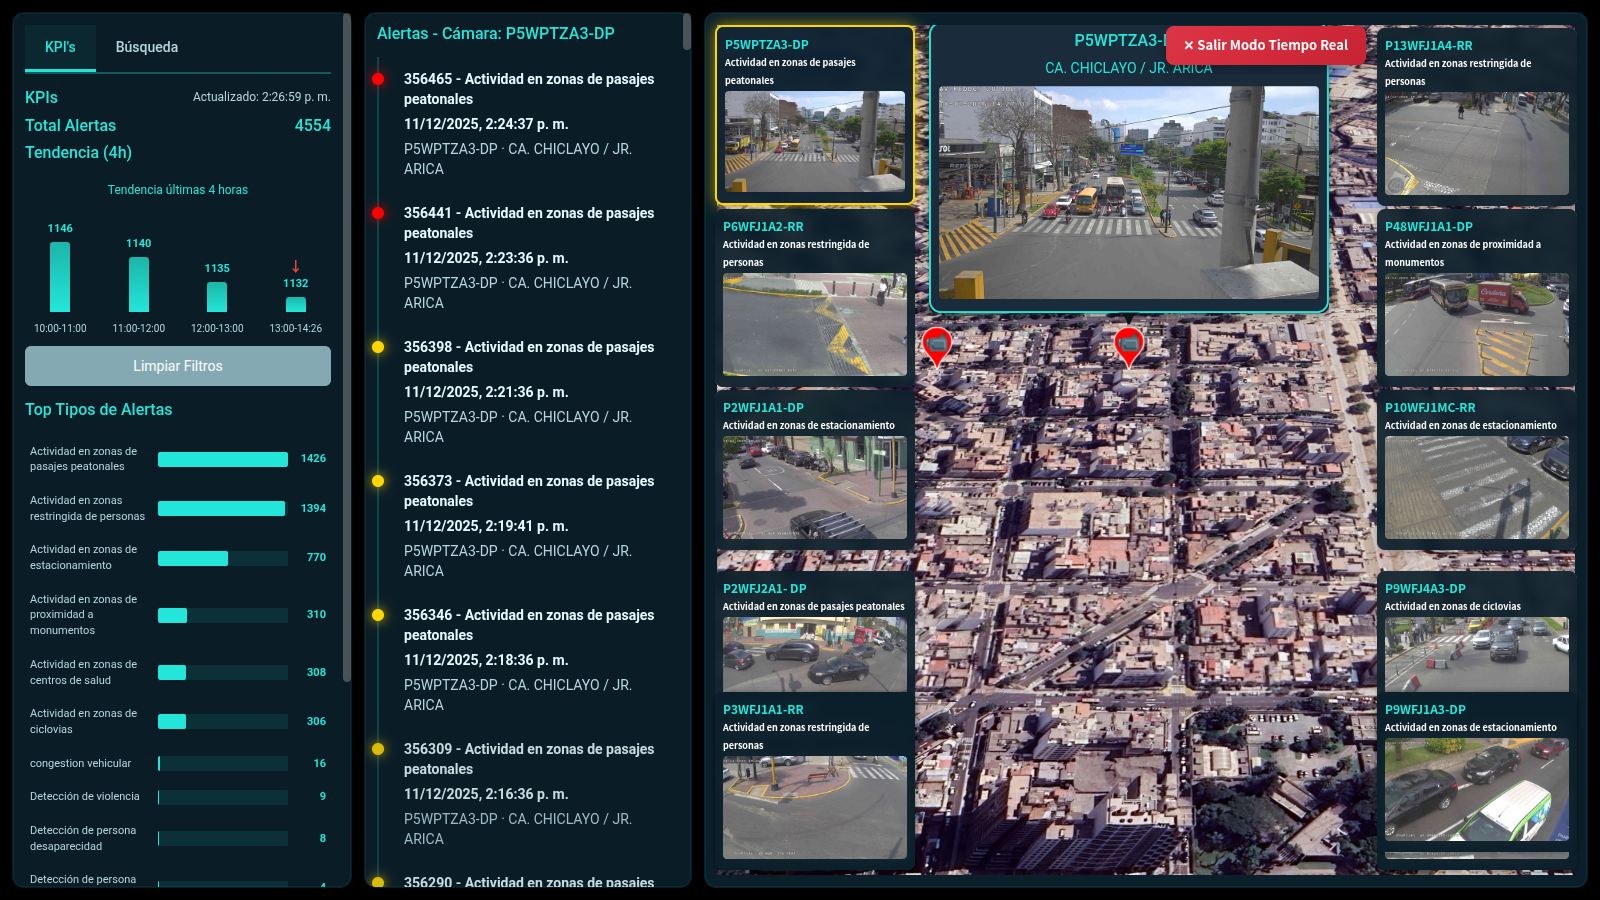
Task: Click the 1146 bar in Tendencia últimas 4 horas
Action: [60, 277]
